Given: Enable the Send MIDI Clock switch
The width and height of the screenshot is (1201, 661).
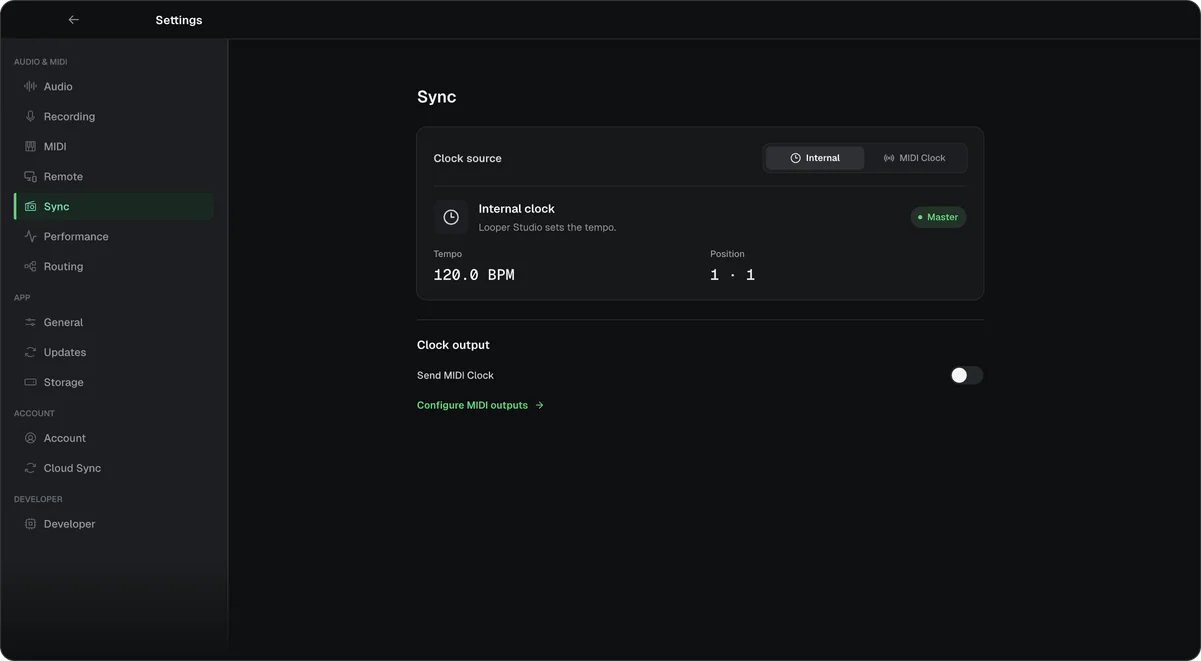Looking at the screenshot, I should point(966,376).
